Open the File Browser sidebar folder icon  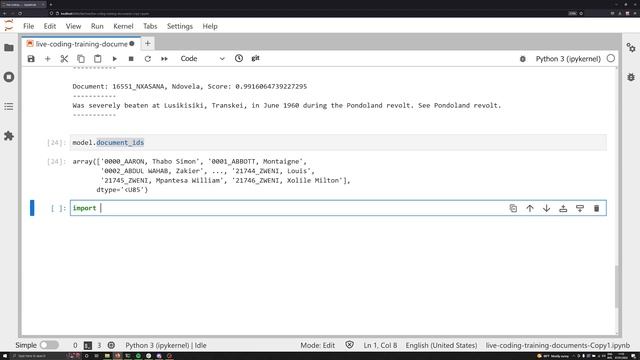[x=9, y=48]
